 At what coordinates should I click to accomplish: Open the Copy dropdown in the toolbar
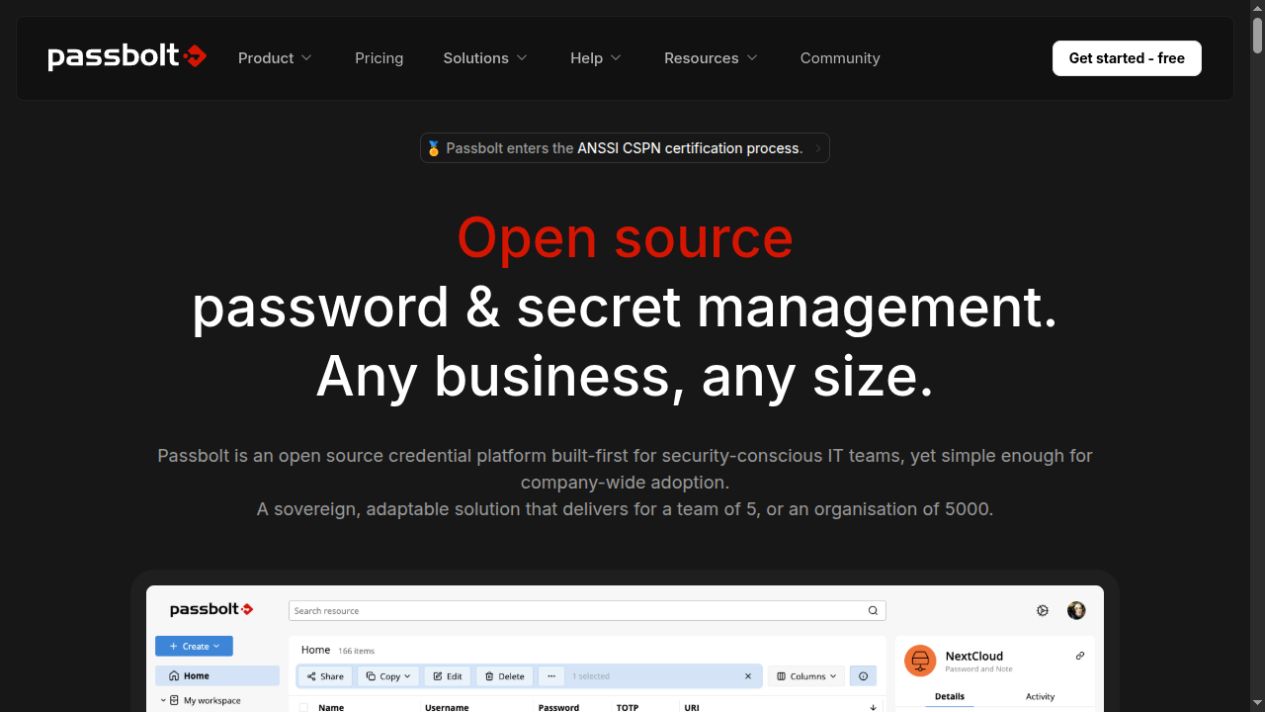pyautogui.click(x=388, y=676)
